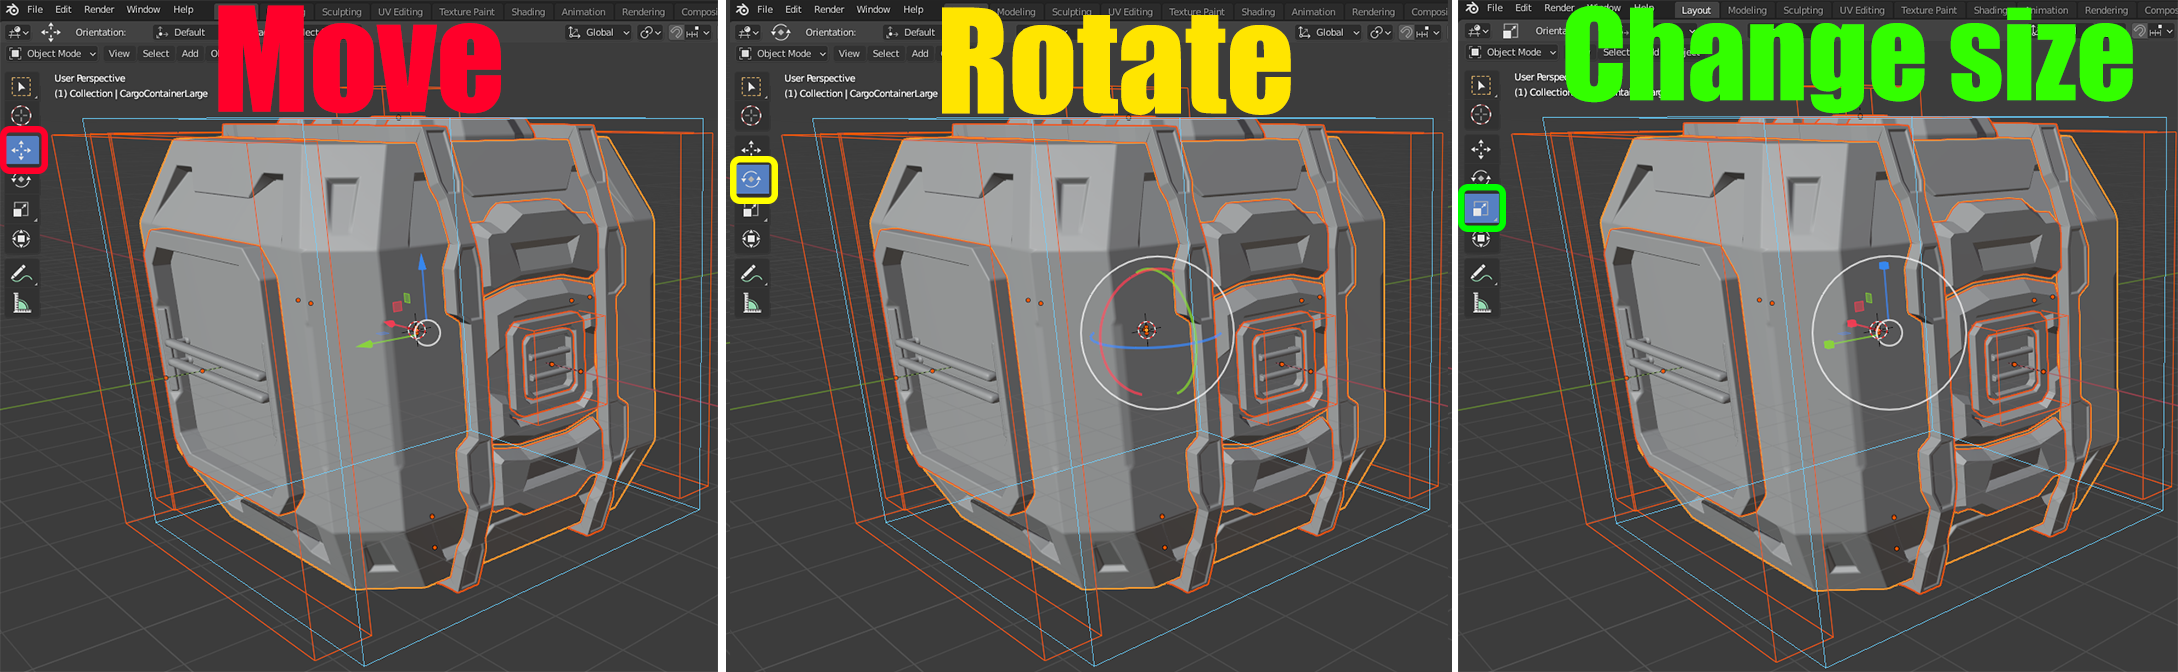Select Transform tool in the Rotate screenshot
This screenshot has height=672, width=2178.
(752, 239)
